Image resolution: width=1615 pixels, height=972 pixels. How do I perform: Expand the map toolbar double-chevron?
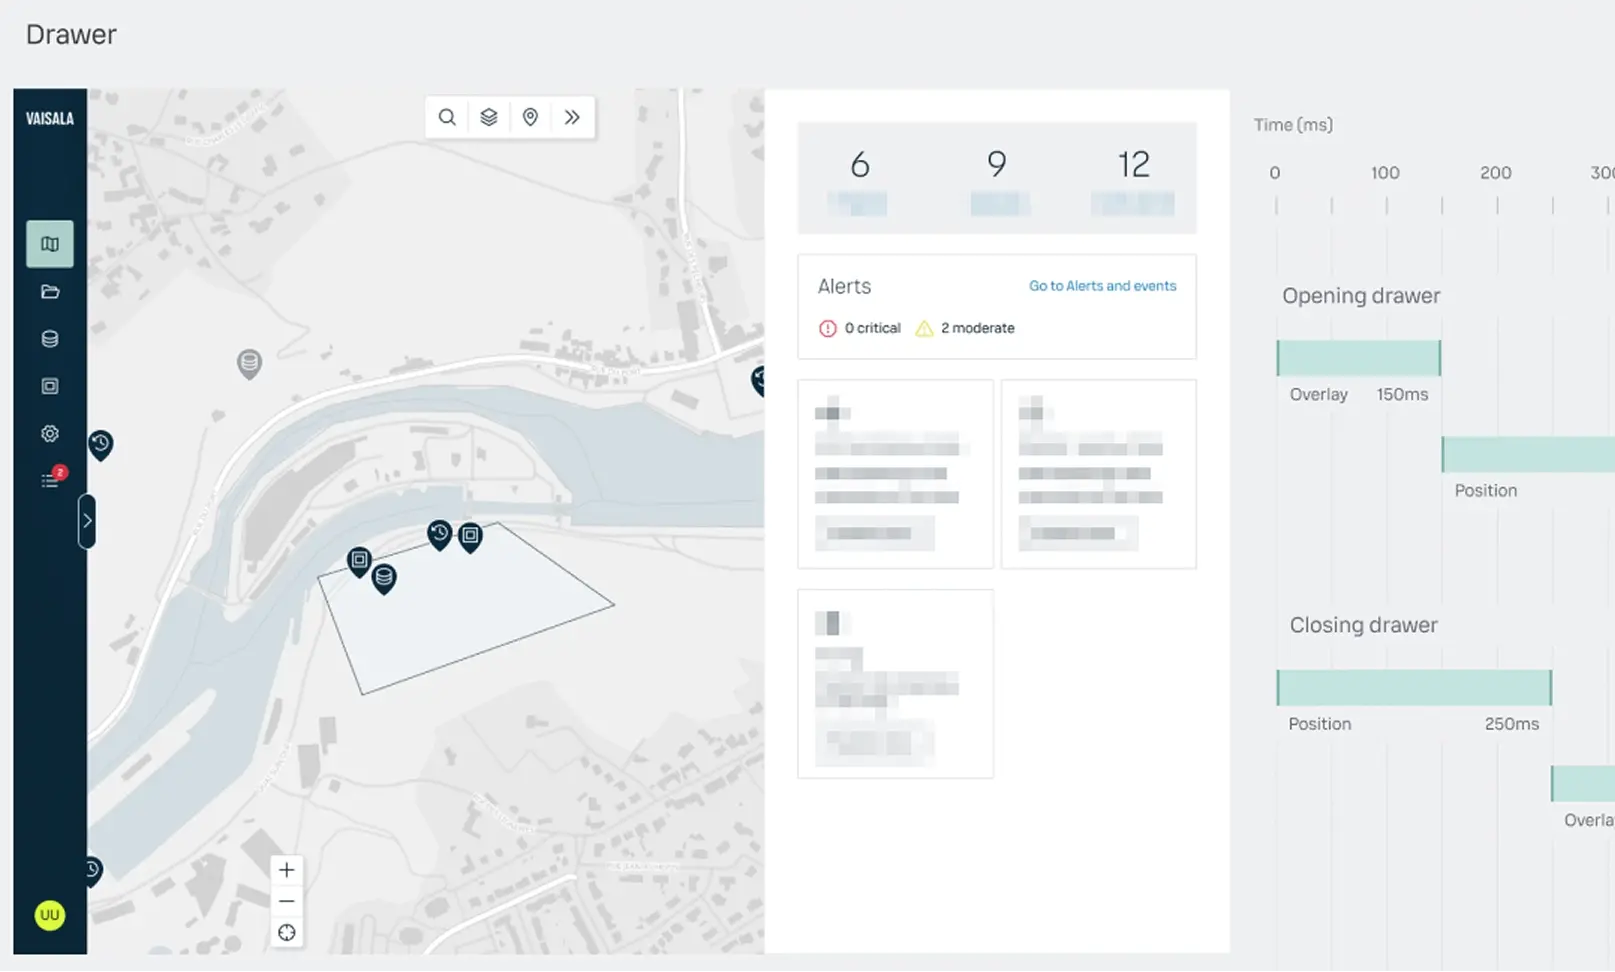[572, 117]
